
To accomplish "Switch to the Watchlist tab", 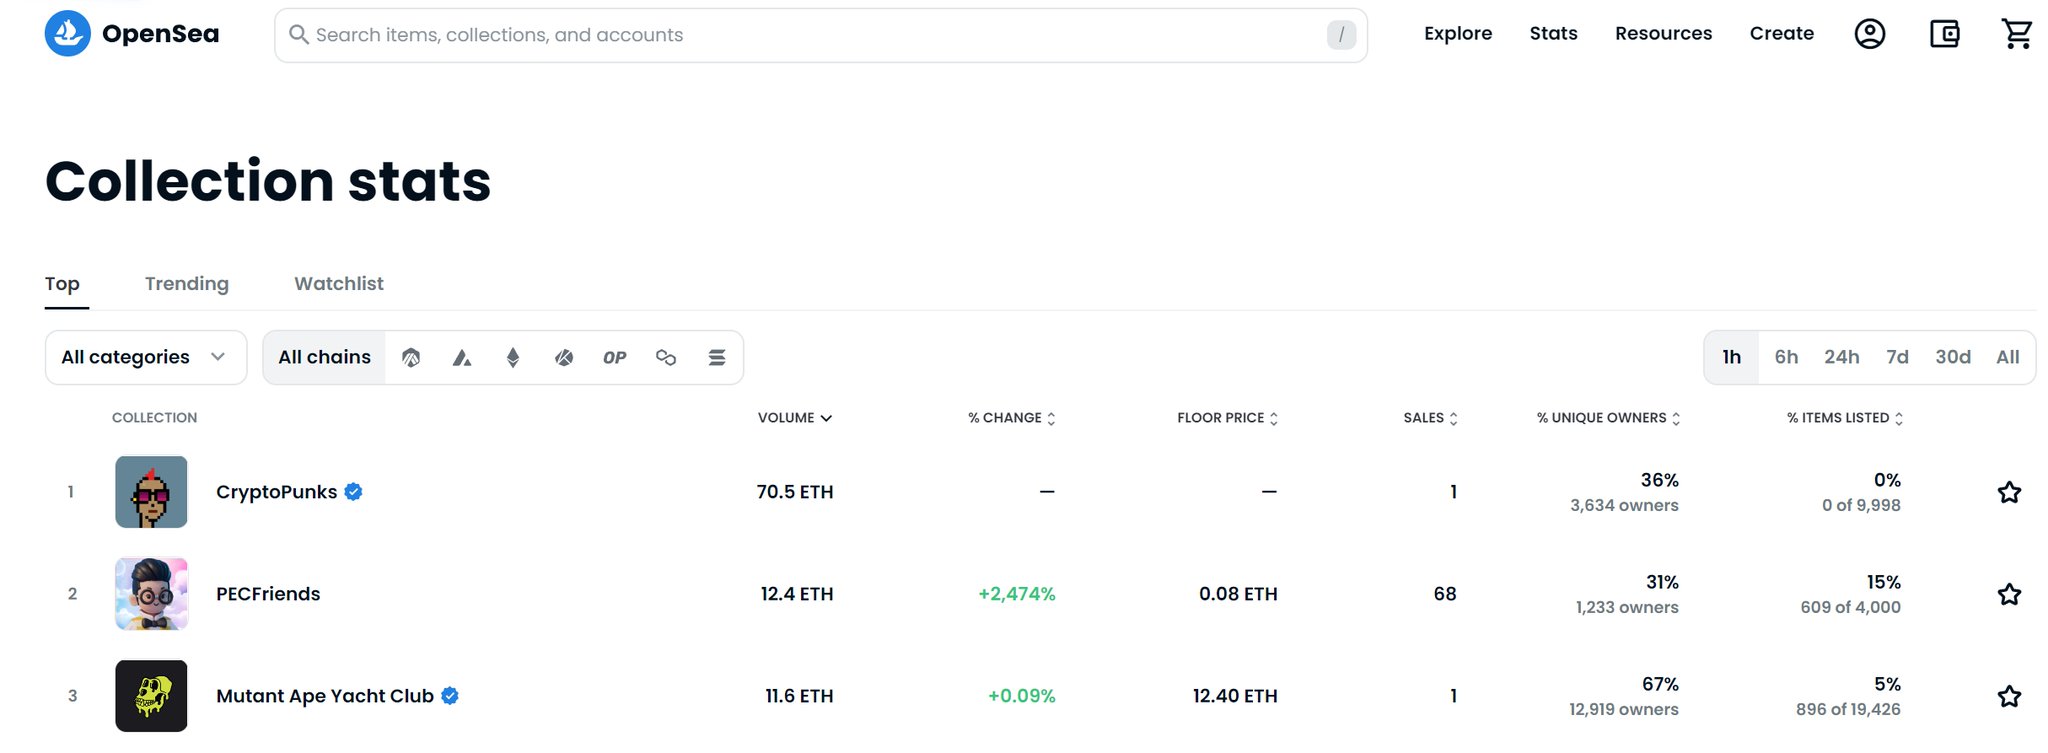I will coord(339,284).
